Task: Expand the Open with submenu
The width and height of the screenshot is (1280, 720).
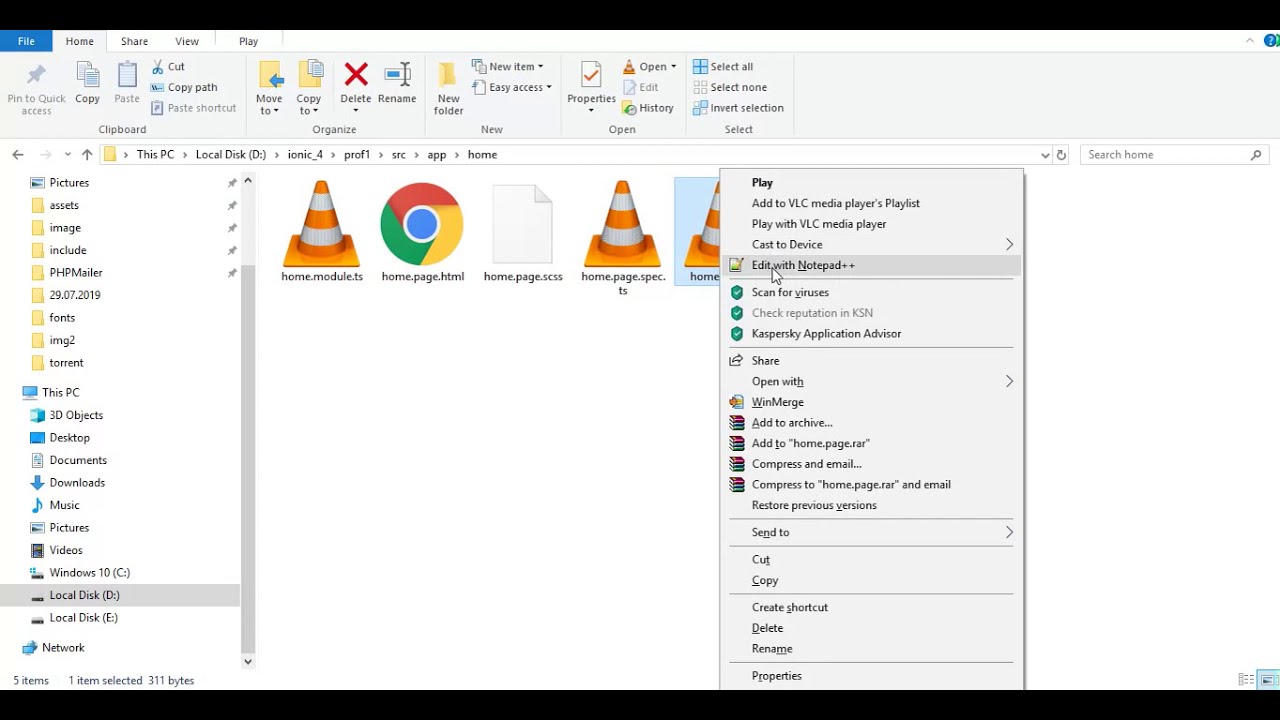Action: point(871,381)
